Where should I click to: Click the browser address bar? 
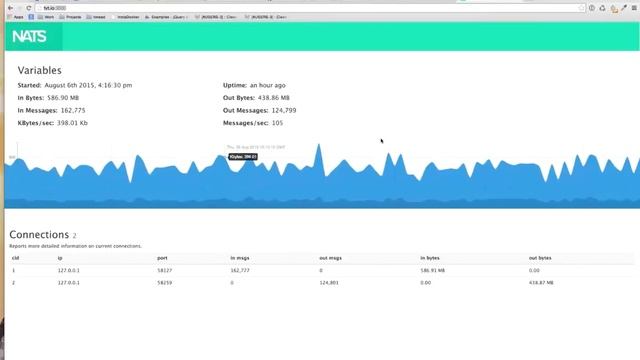310,8
